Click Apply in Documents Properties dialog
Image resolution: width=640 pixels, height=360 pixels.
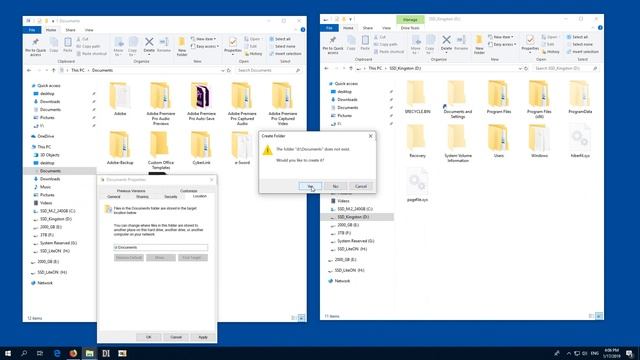tap(203, 337)
